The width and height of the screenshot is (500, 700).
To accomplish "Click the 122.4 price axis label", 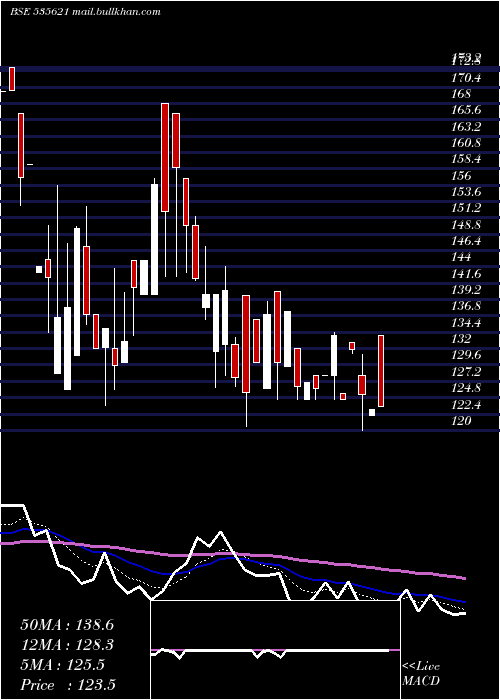I will coord(466,405).
